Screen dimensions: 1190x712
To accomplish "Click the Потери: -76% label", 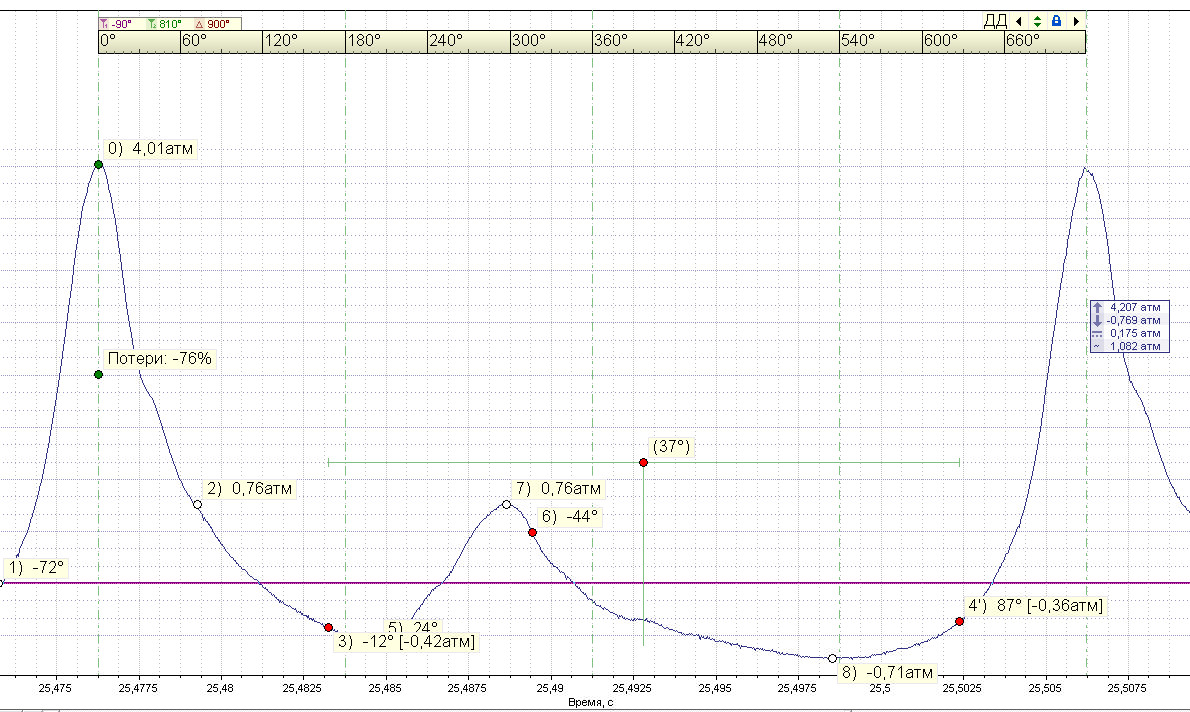I will click(x=159, y=358).
